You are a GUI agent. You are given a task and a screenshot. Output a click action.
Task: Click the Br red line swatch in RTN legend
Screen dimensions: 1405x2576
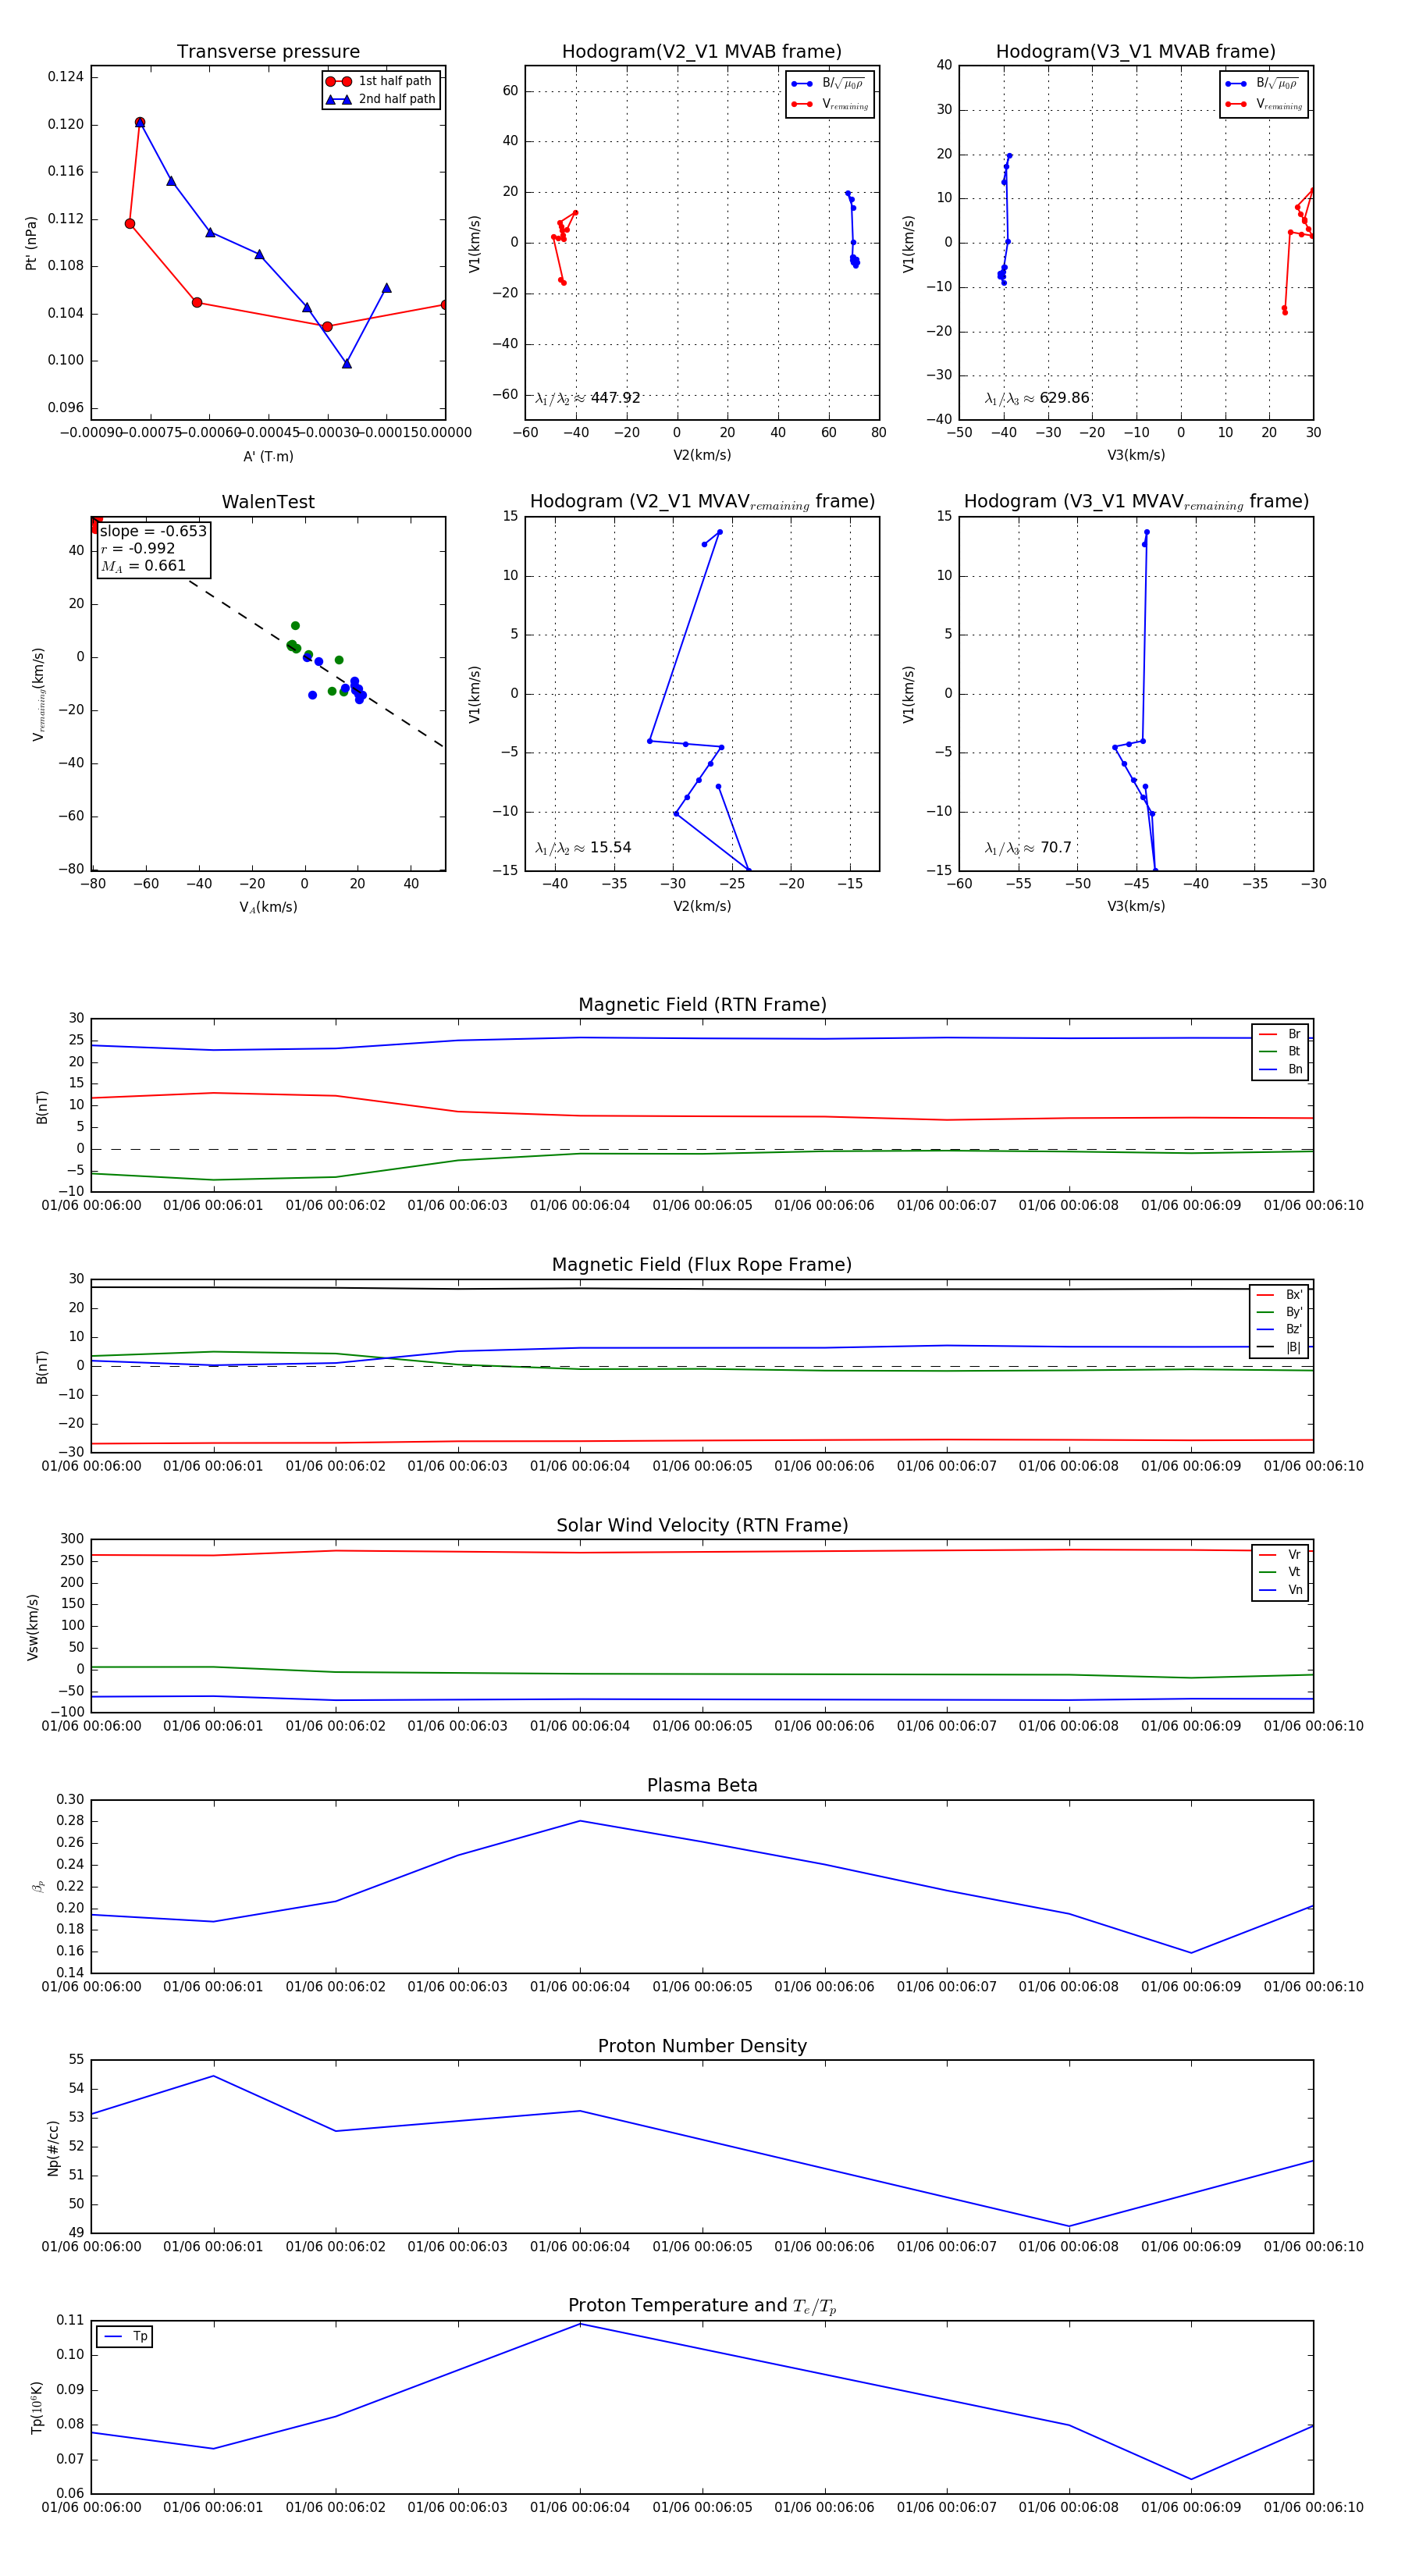point(1267,1034)
